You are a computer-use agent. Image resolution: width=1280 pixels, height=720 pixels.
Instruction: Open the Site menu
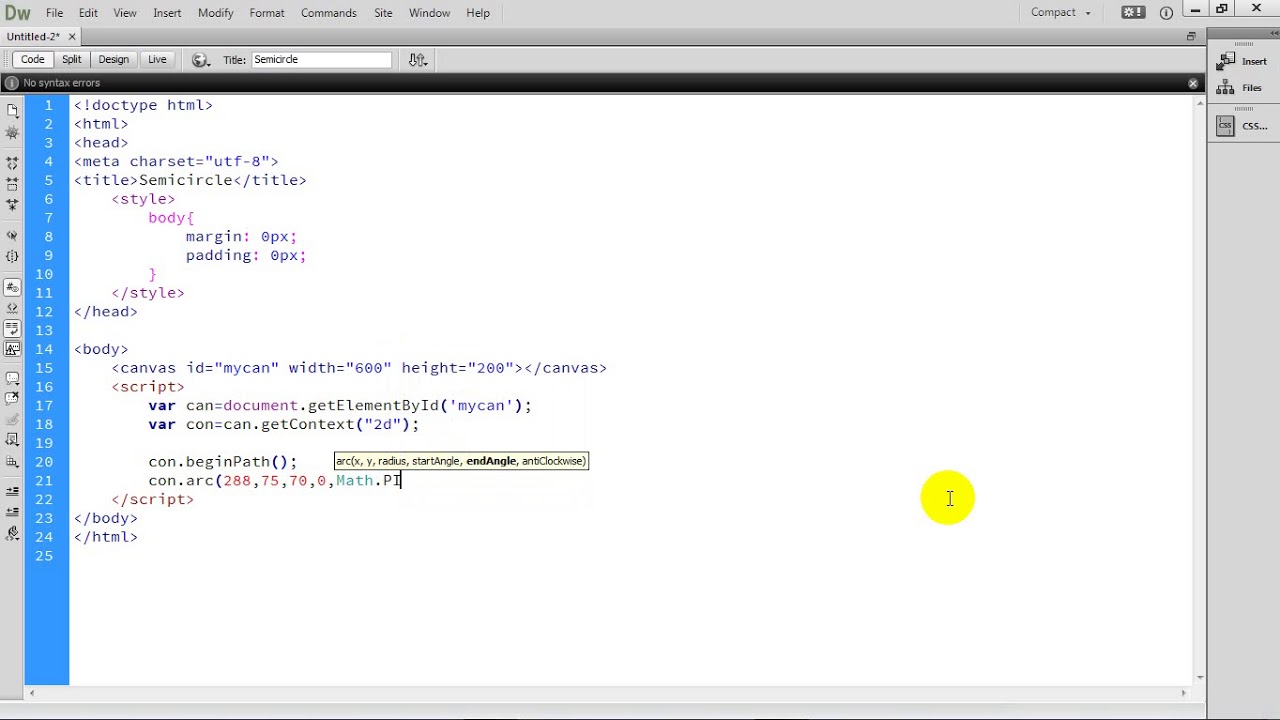tap(383, 13)
